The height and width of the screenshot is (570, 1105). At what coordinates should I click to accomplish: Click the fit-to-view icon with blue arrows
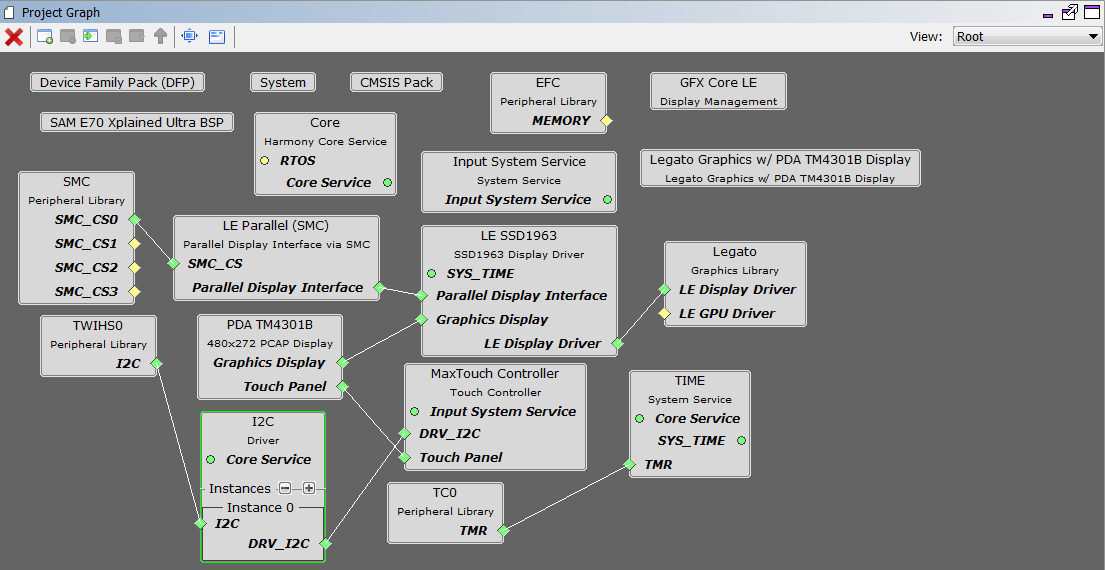(190, 36)
